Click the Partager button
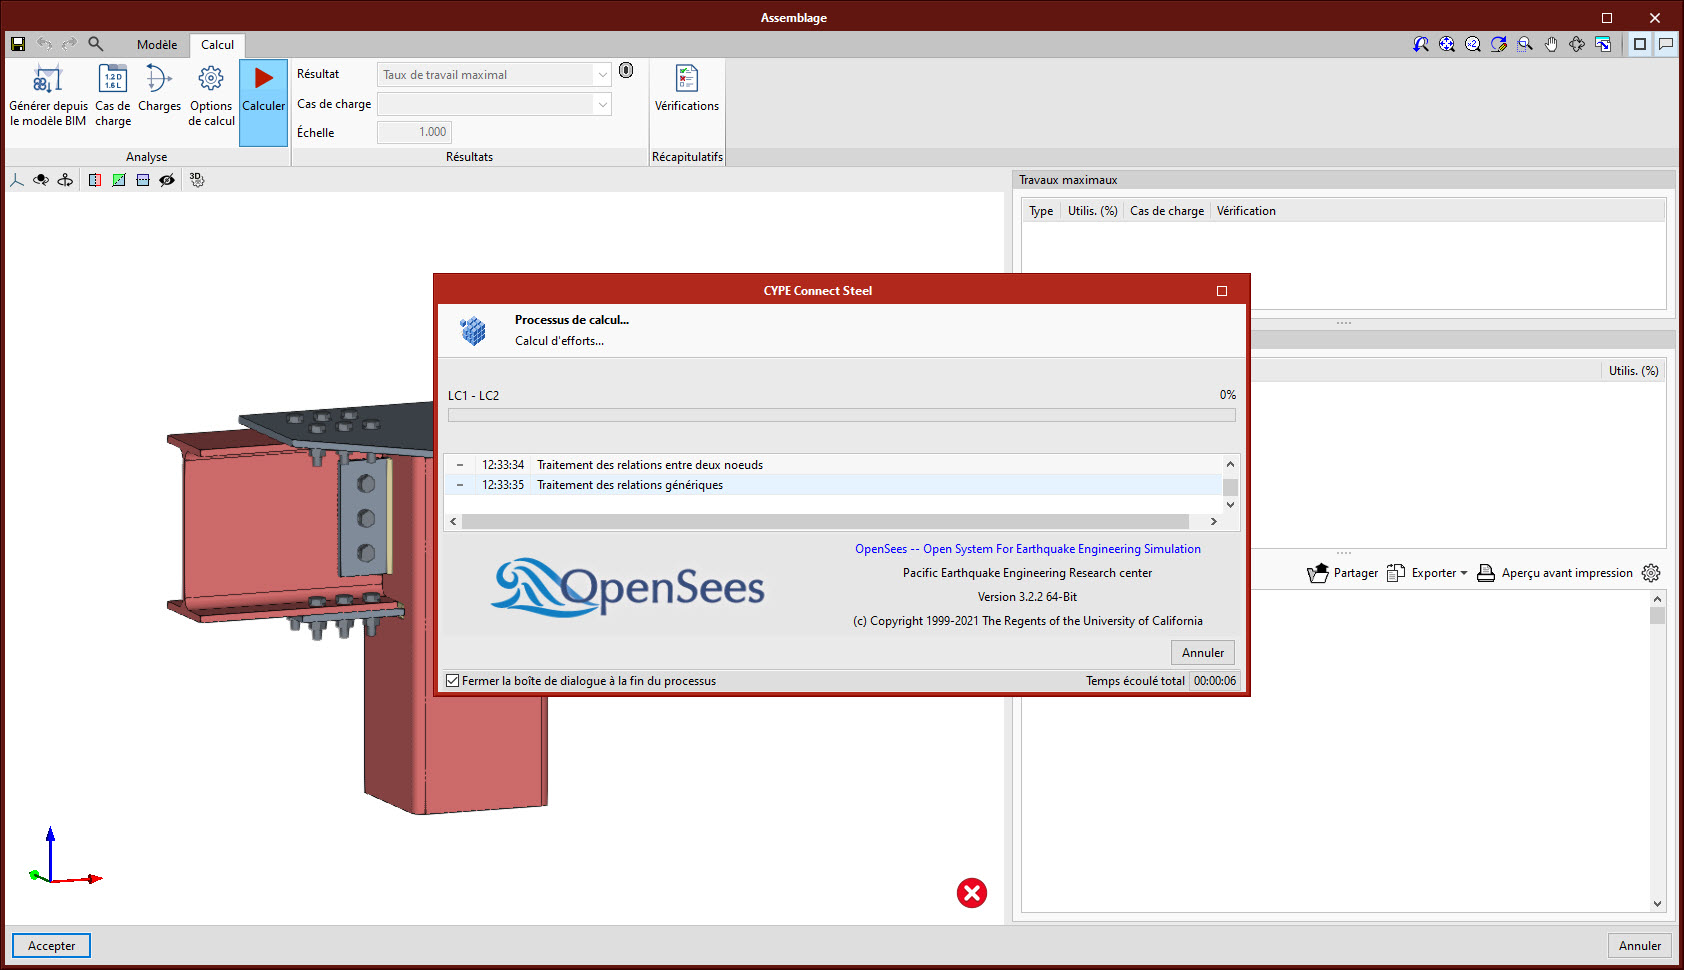This screenshot has width=1684, height=970. pos(1343,573)
